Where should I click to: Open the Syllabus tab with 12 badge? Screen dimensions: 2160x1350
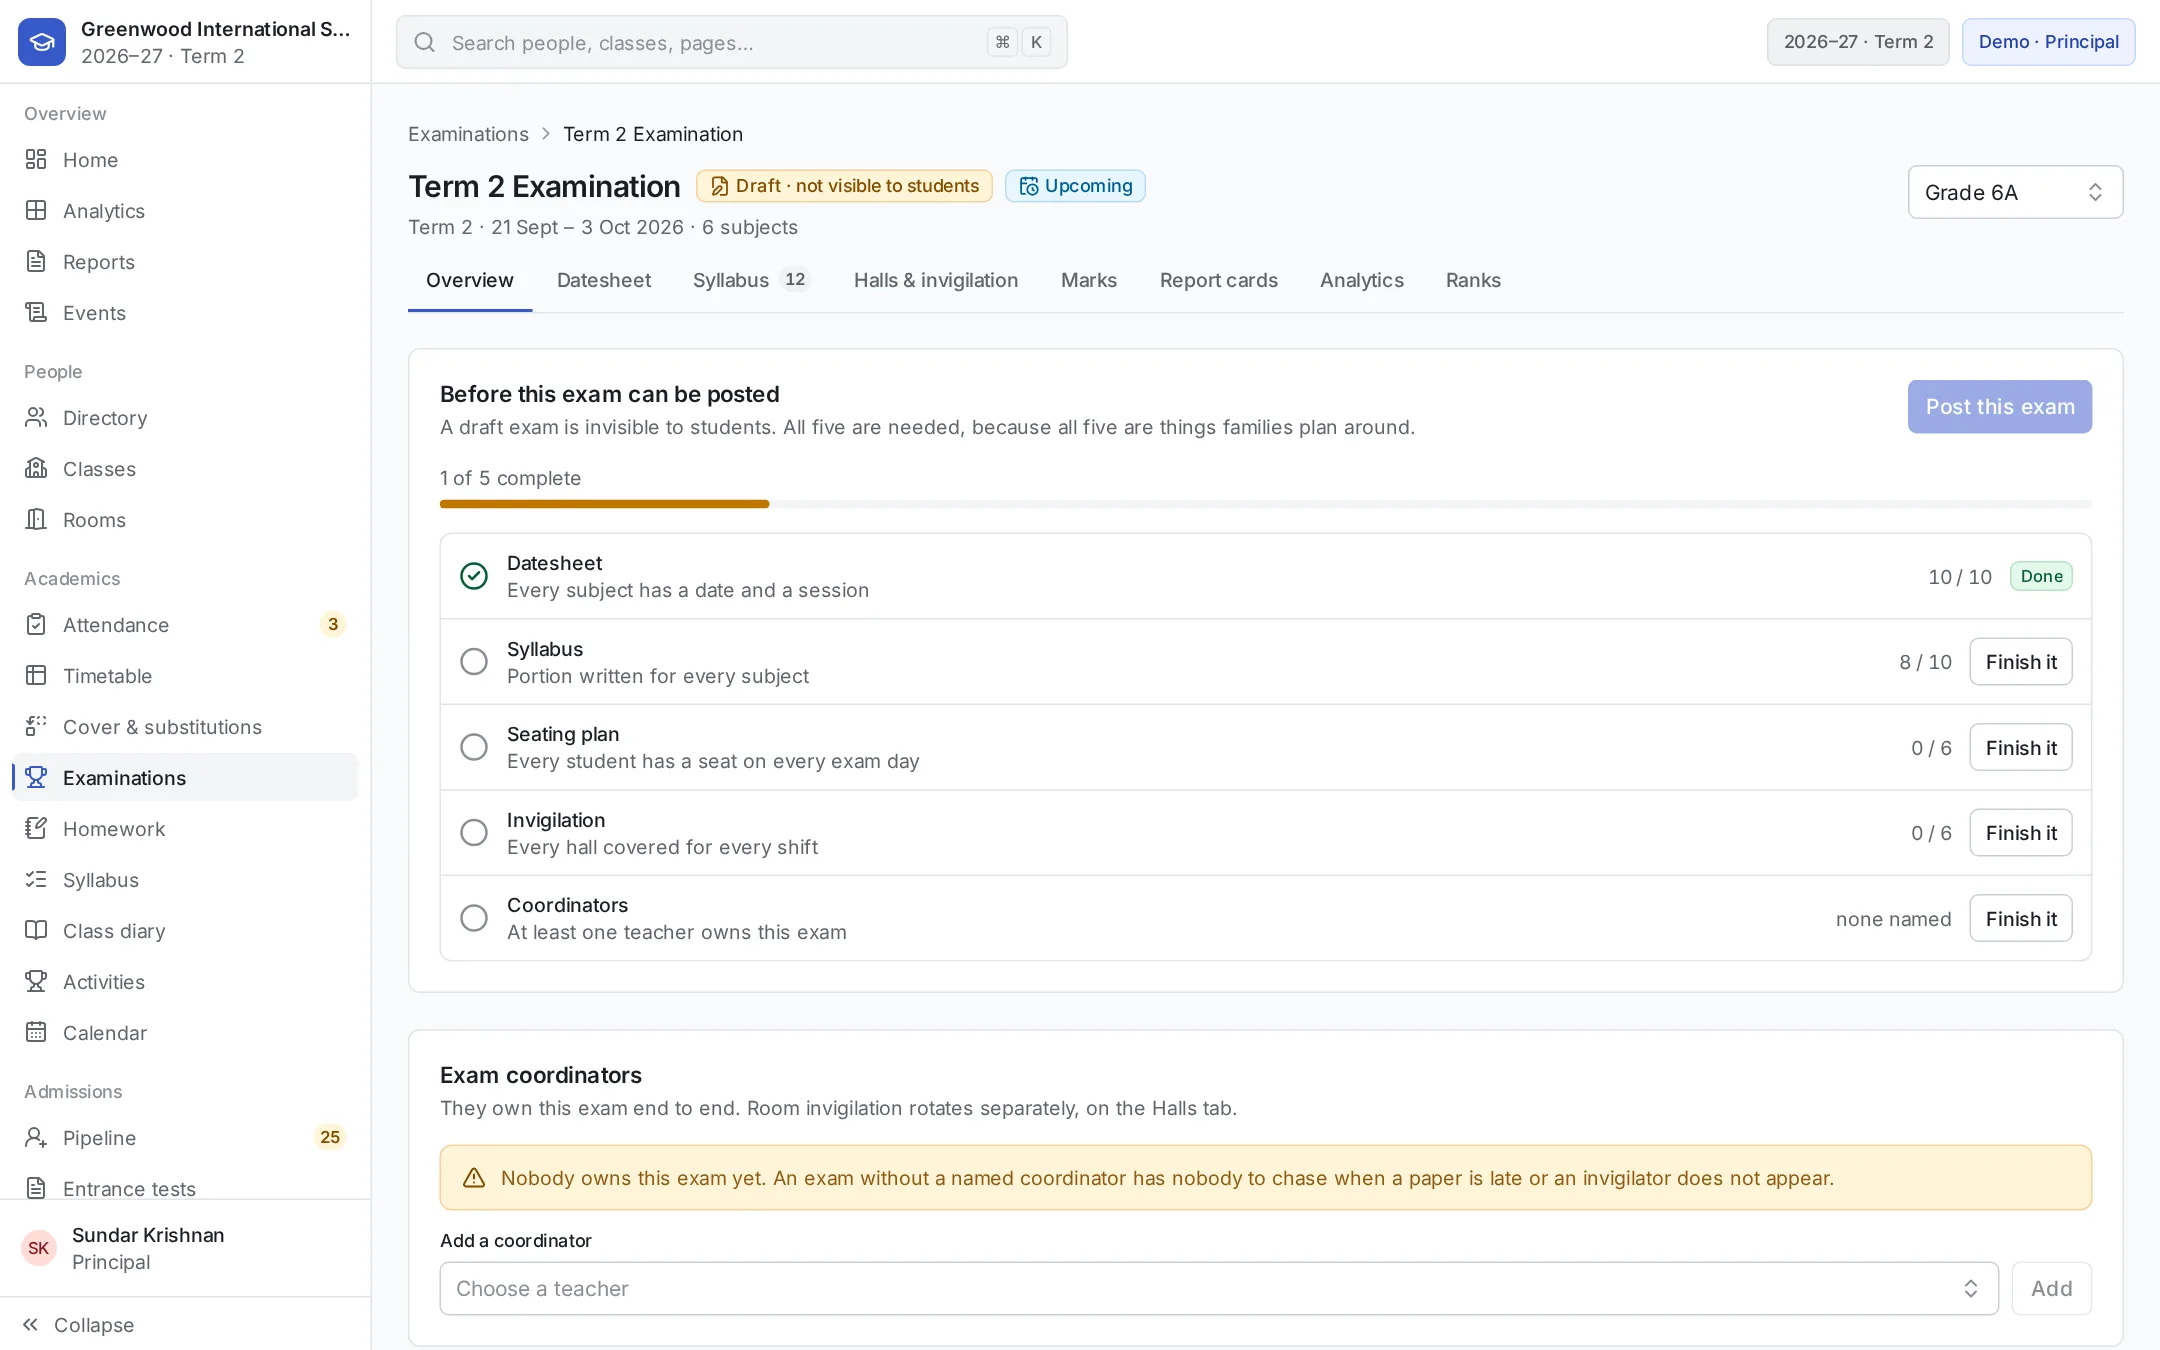[x=751, y=280]
